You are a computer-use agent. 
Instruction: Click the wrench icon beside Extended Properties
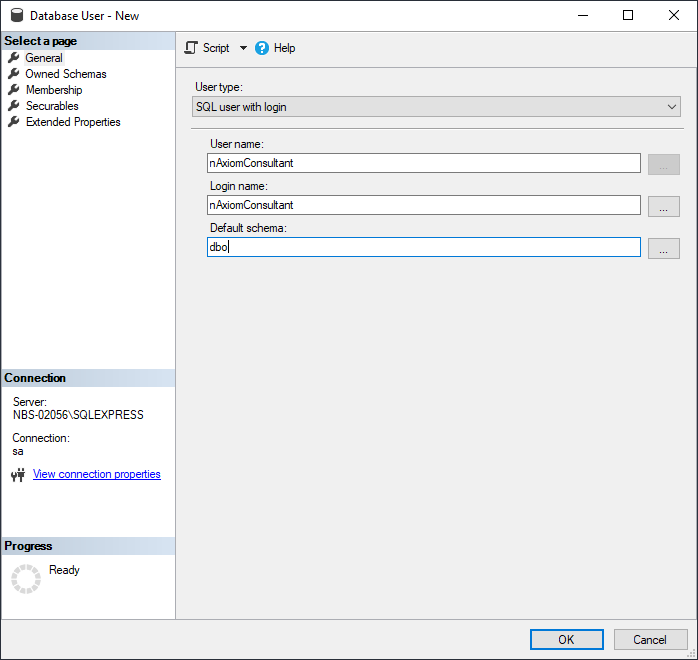pyautogui.click(x=14, y=122)
